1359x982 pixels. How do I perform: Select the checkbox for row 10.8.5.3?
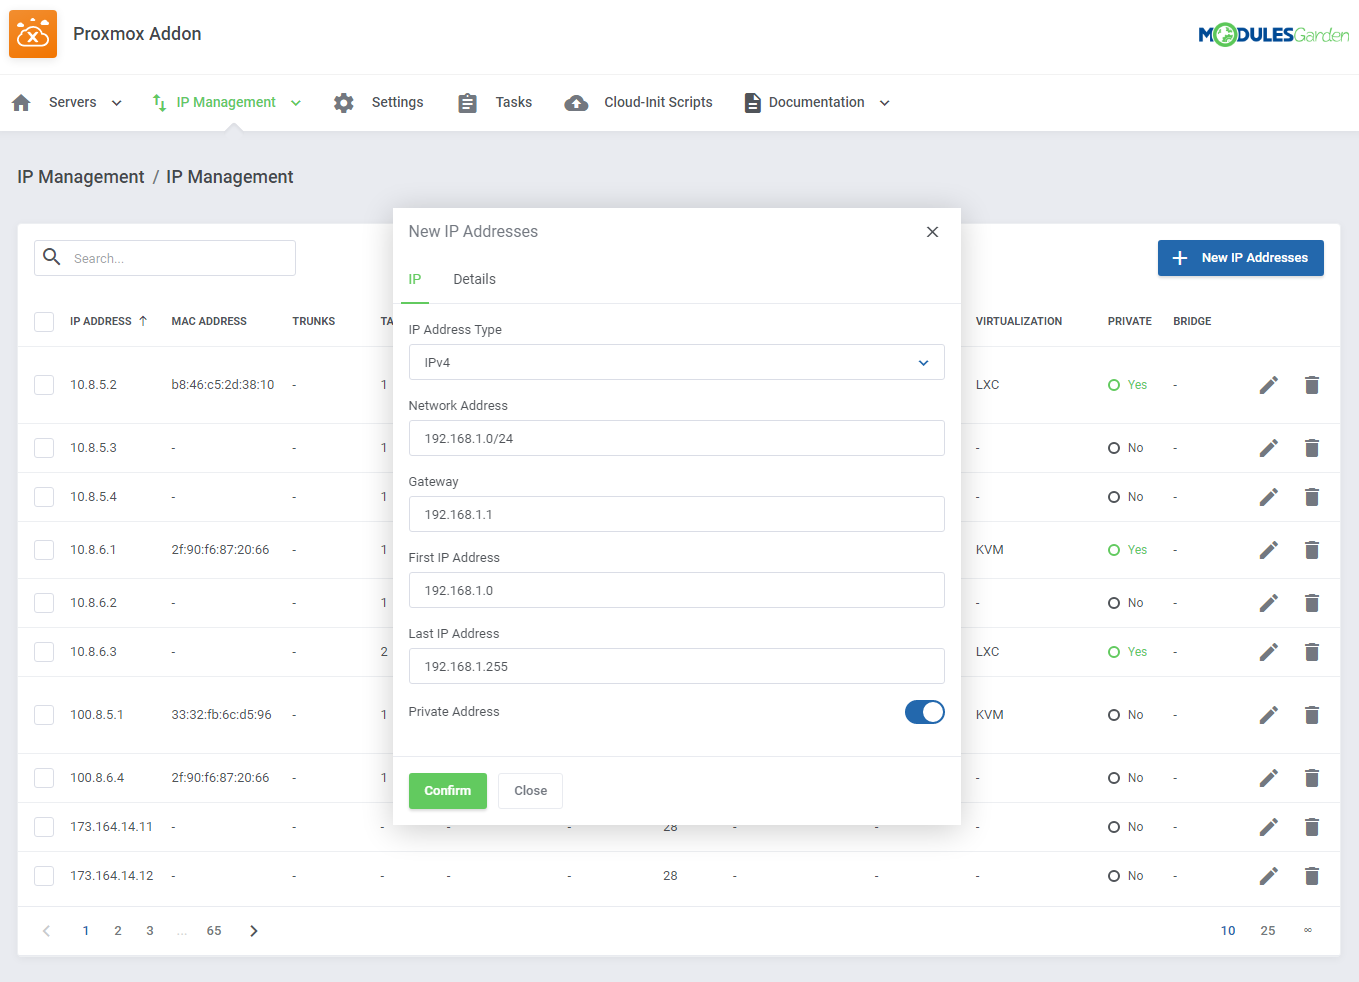click(x=44, y=448)
